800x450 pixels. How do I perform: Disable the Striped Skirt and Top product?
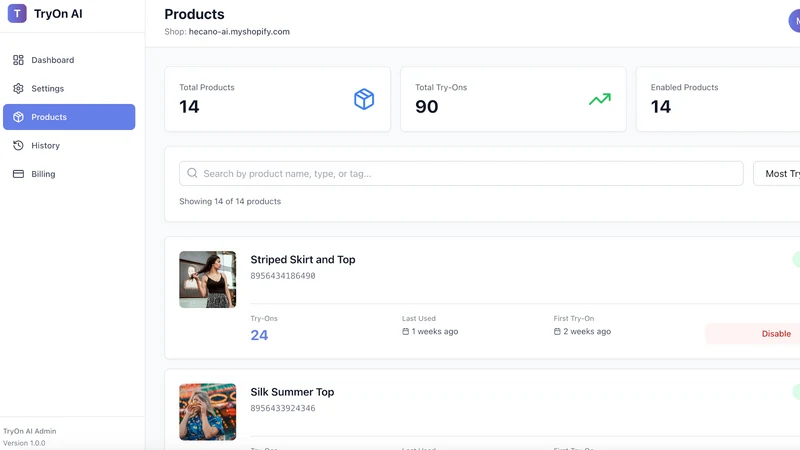click(x=753, y=334)
